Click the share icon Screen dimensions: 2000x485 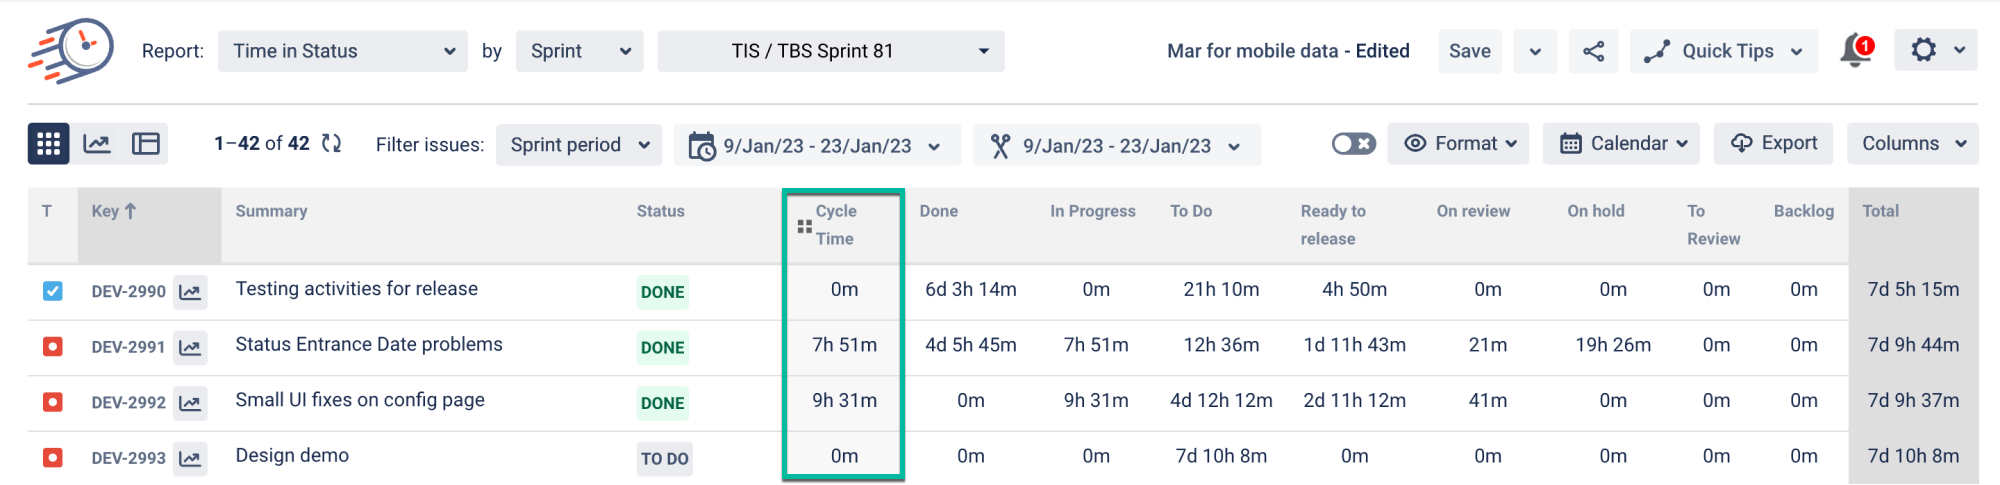1594,51
